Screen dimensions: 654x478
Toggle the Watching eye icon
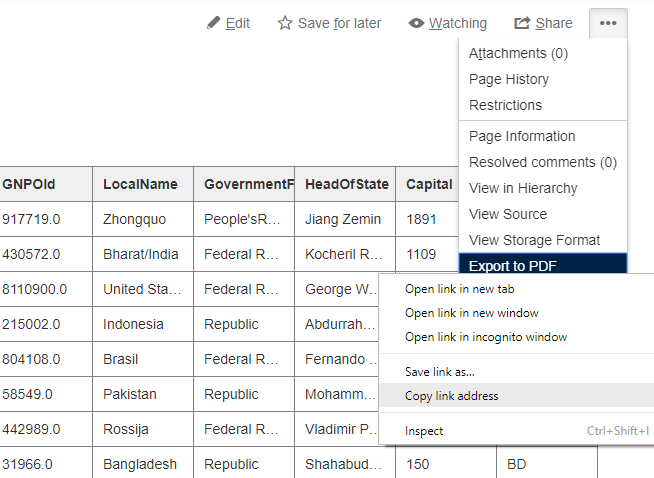[x=416, y=23]
